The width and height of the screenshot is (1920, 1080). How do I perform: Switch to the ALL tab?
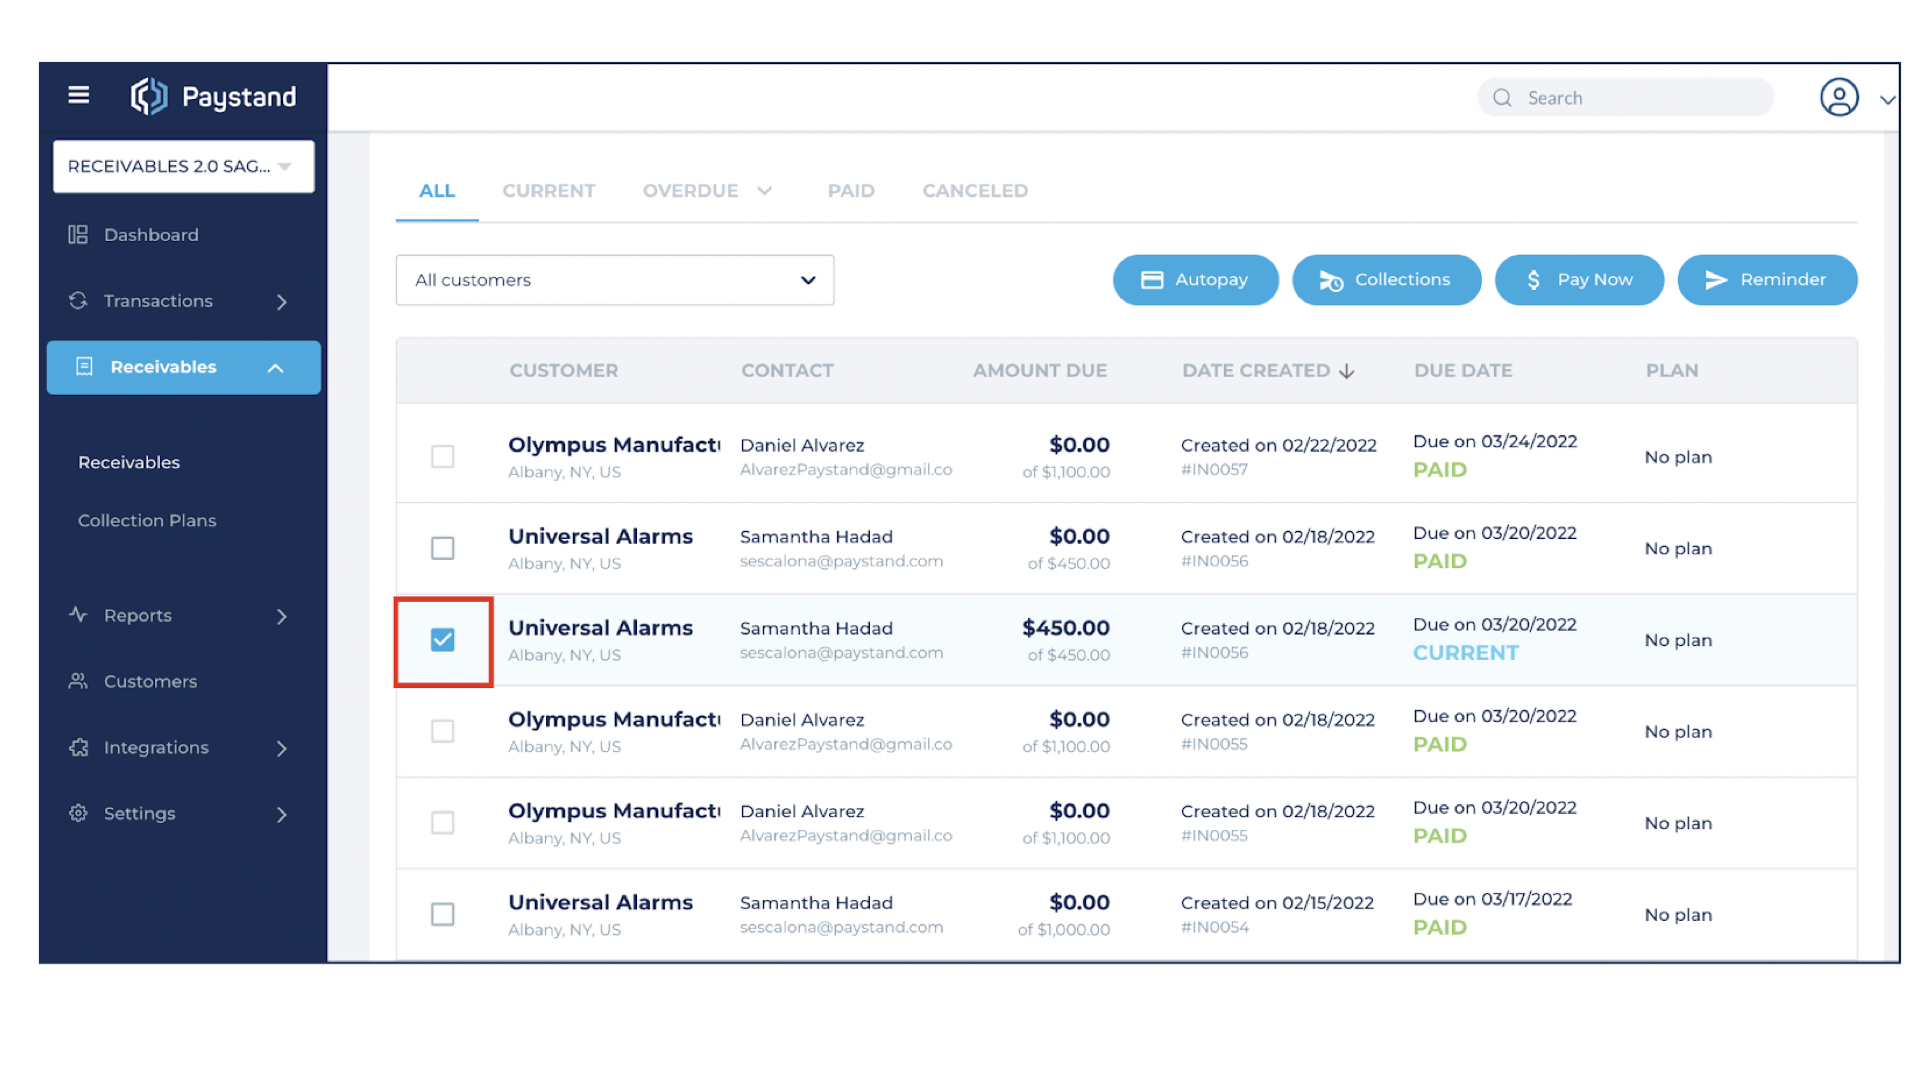pos(437,191)
